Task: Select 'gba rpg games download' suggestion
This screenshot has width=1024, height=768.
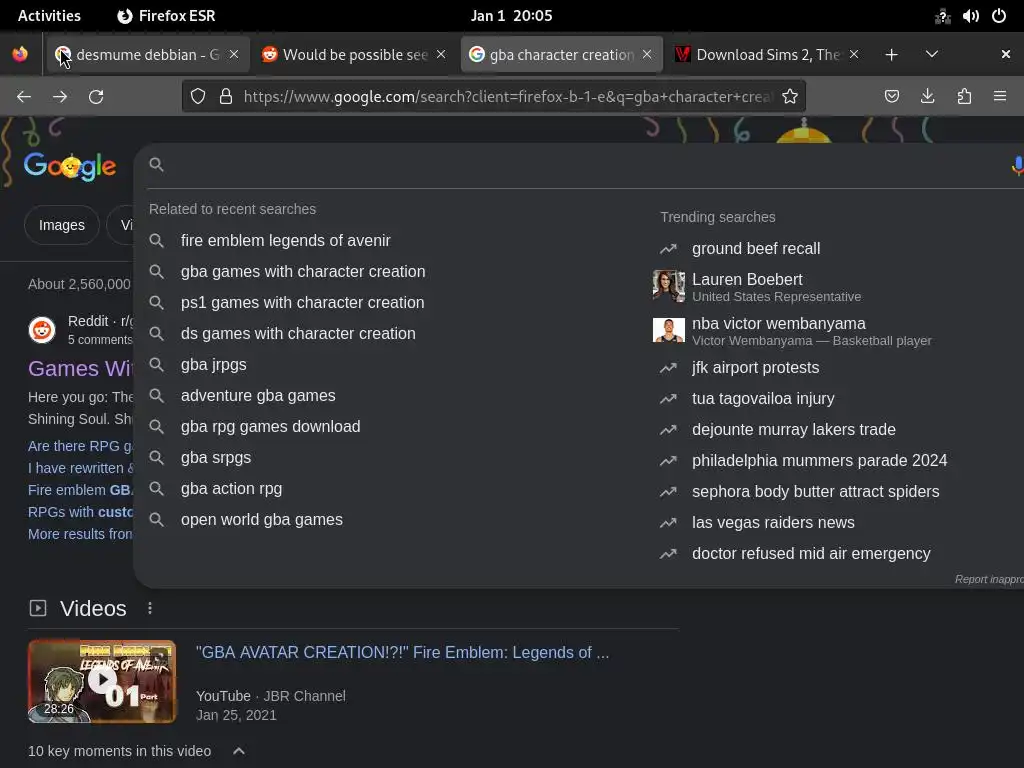Action: (270, 426)
